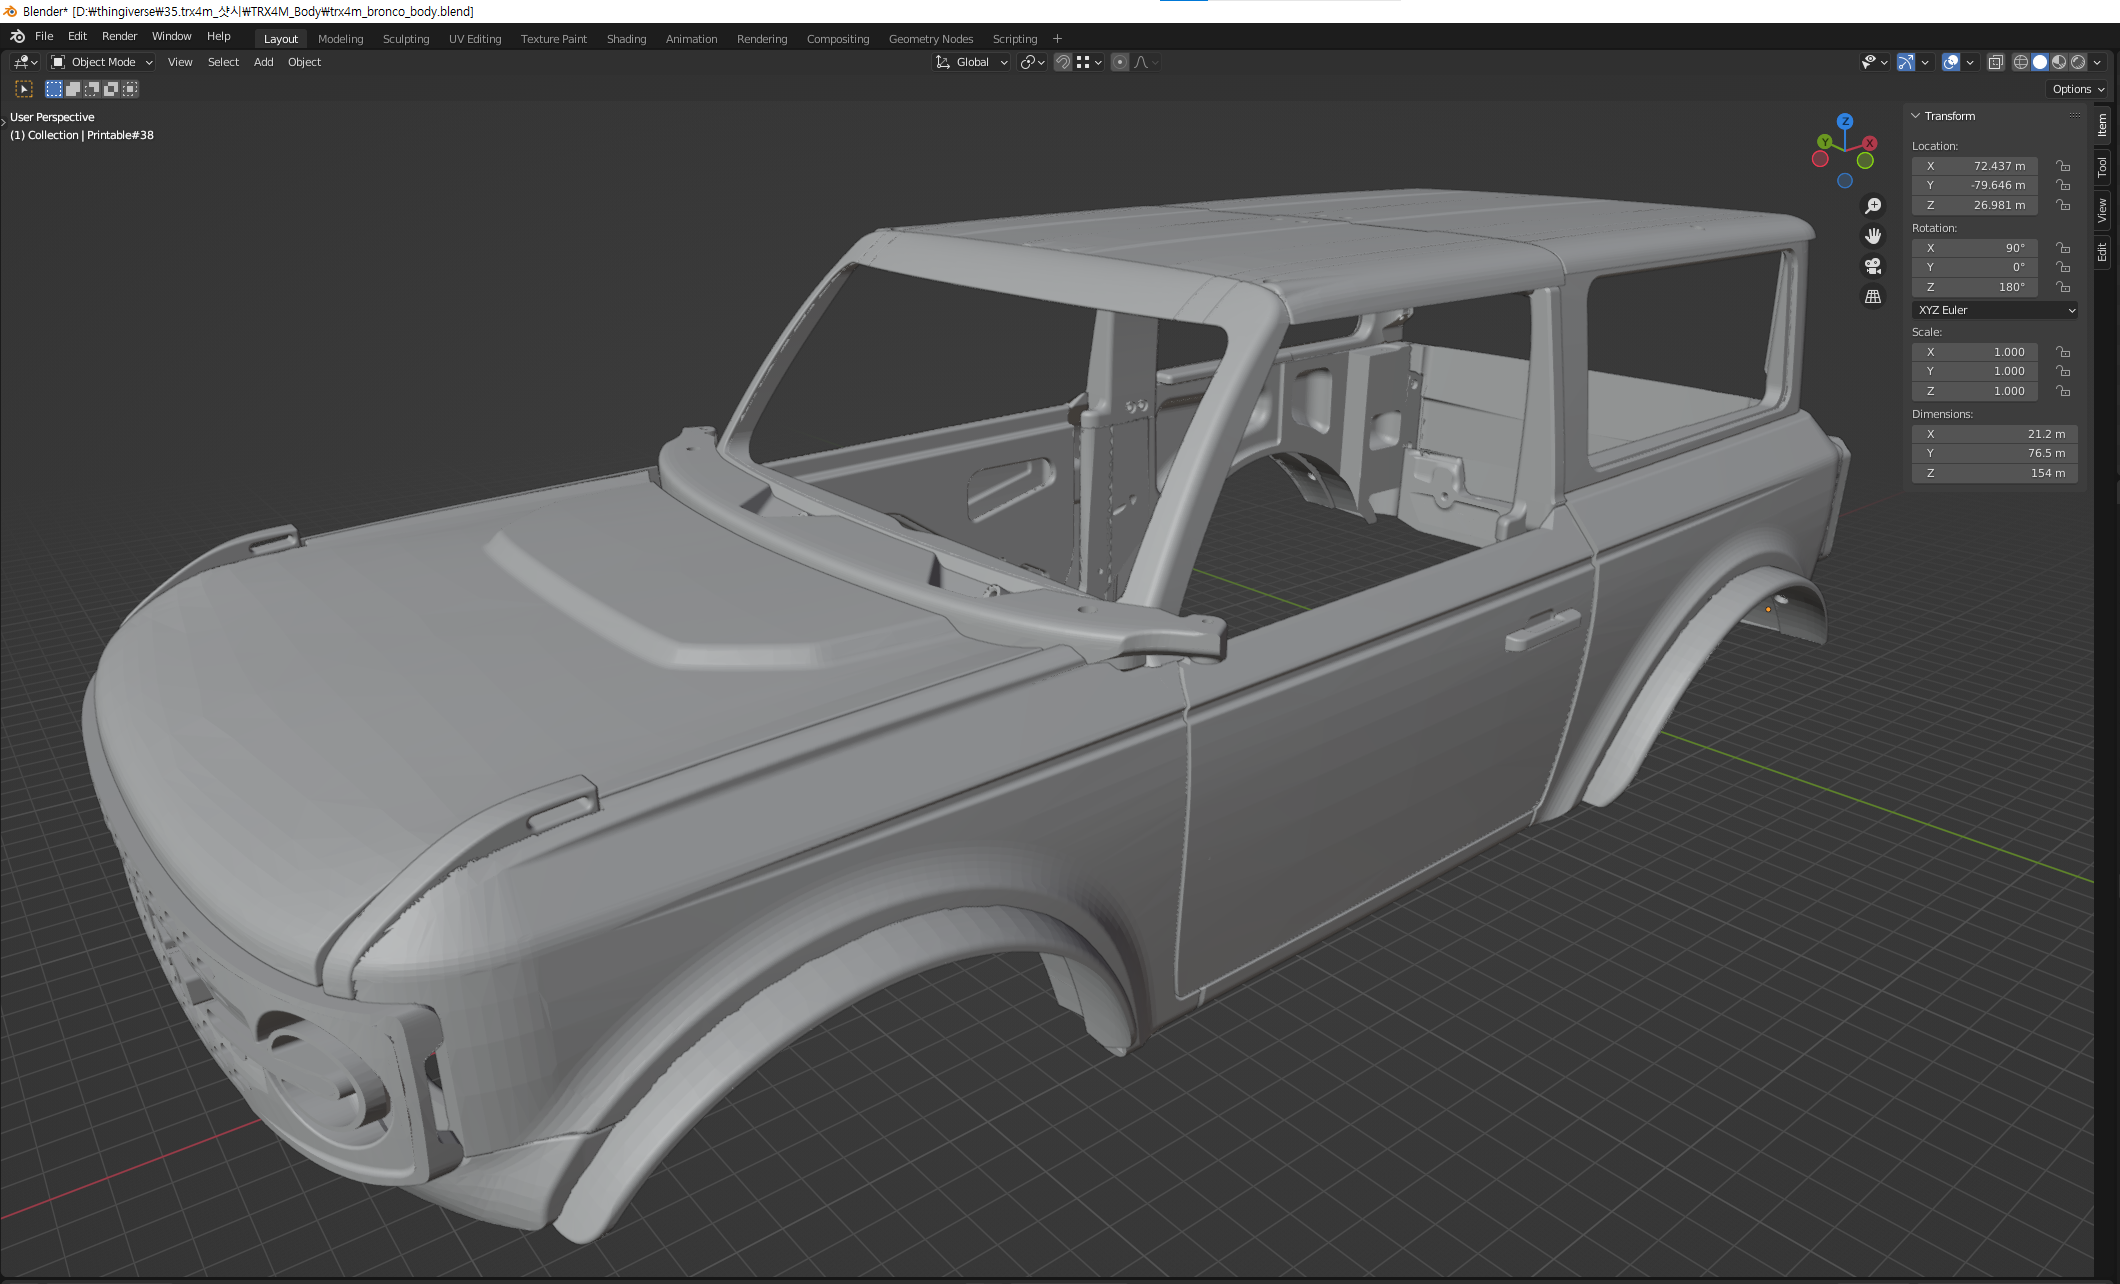Collapse the Transform panel

1916,116
